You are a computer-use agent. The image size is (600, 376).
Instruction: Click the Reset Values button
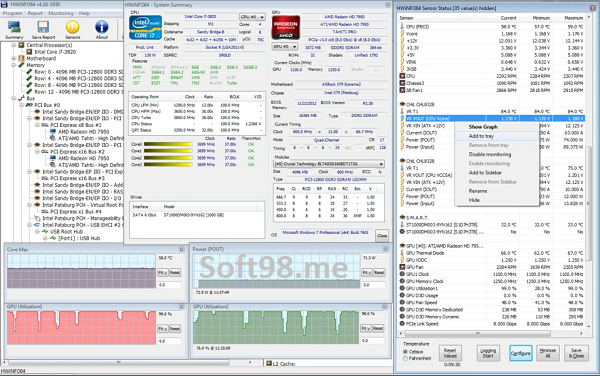(x=450, y=353)
